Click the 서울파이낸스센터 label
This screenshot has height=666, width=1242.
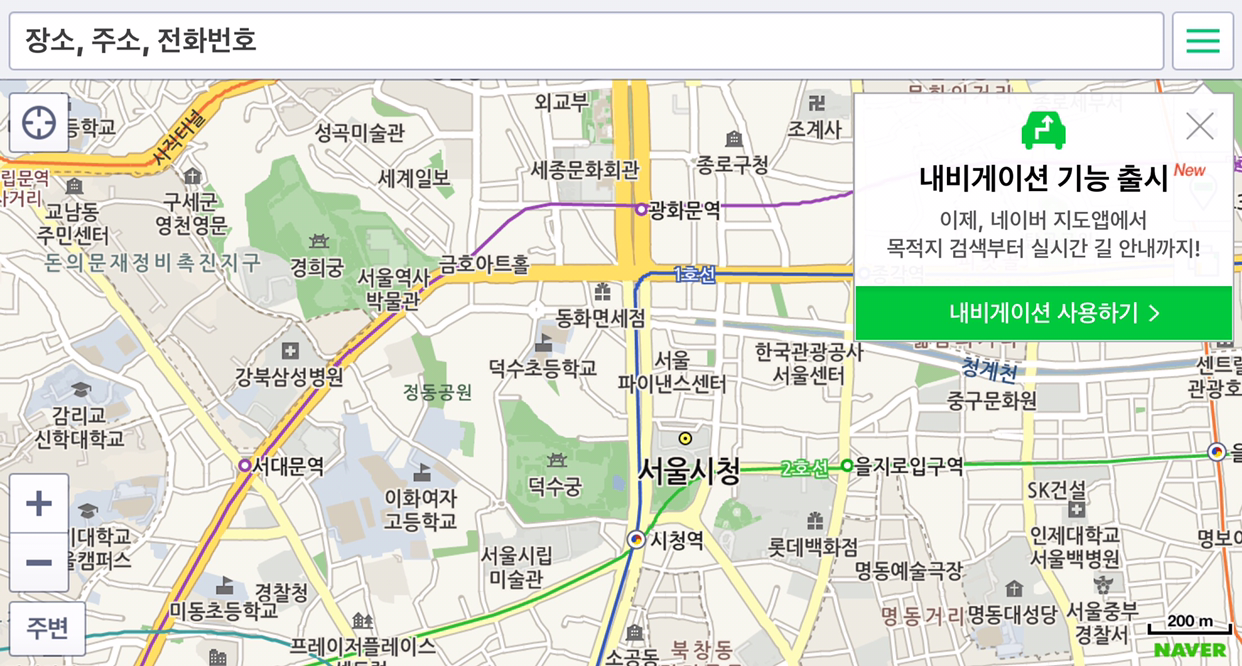672,371
